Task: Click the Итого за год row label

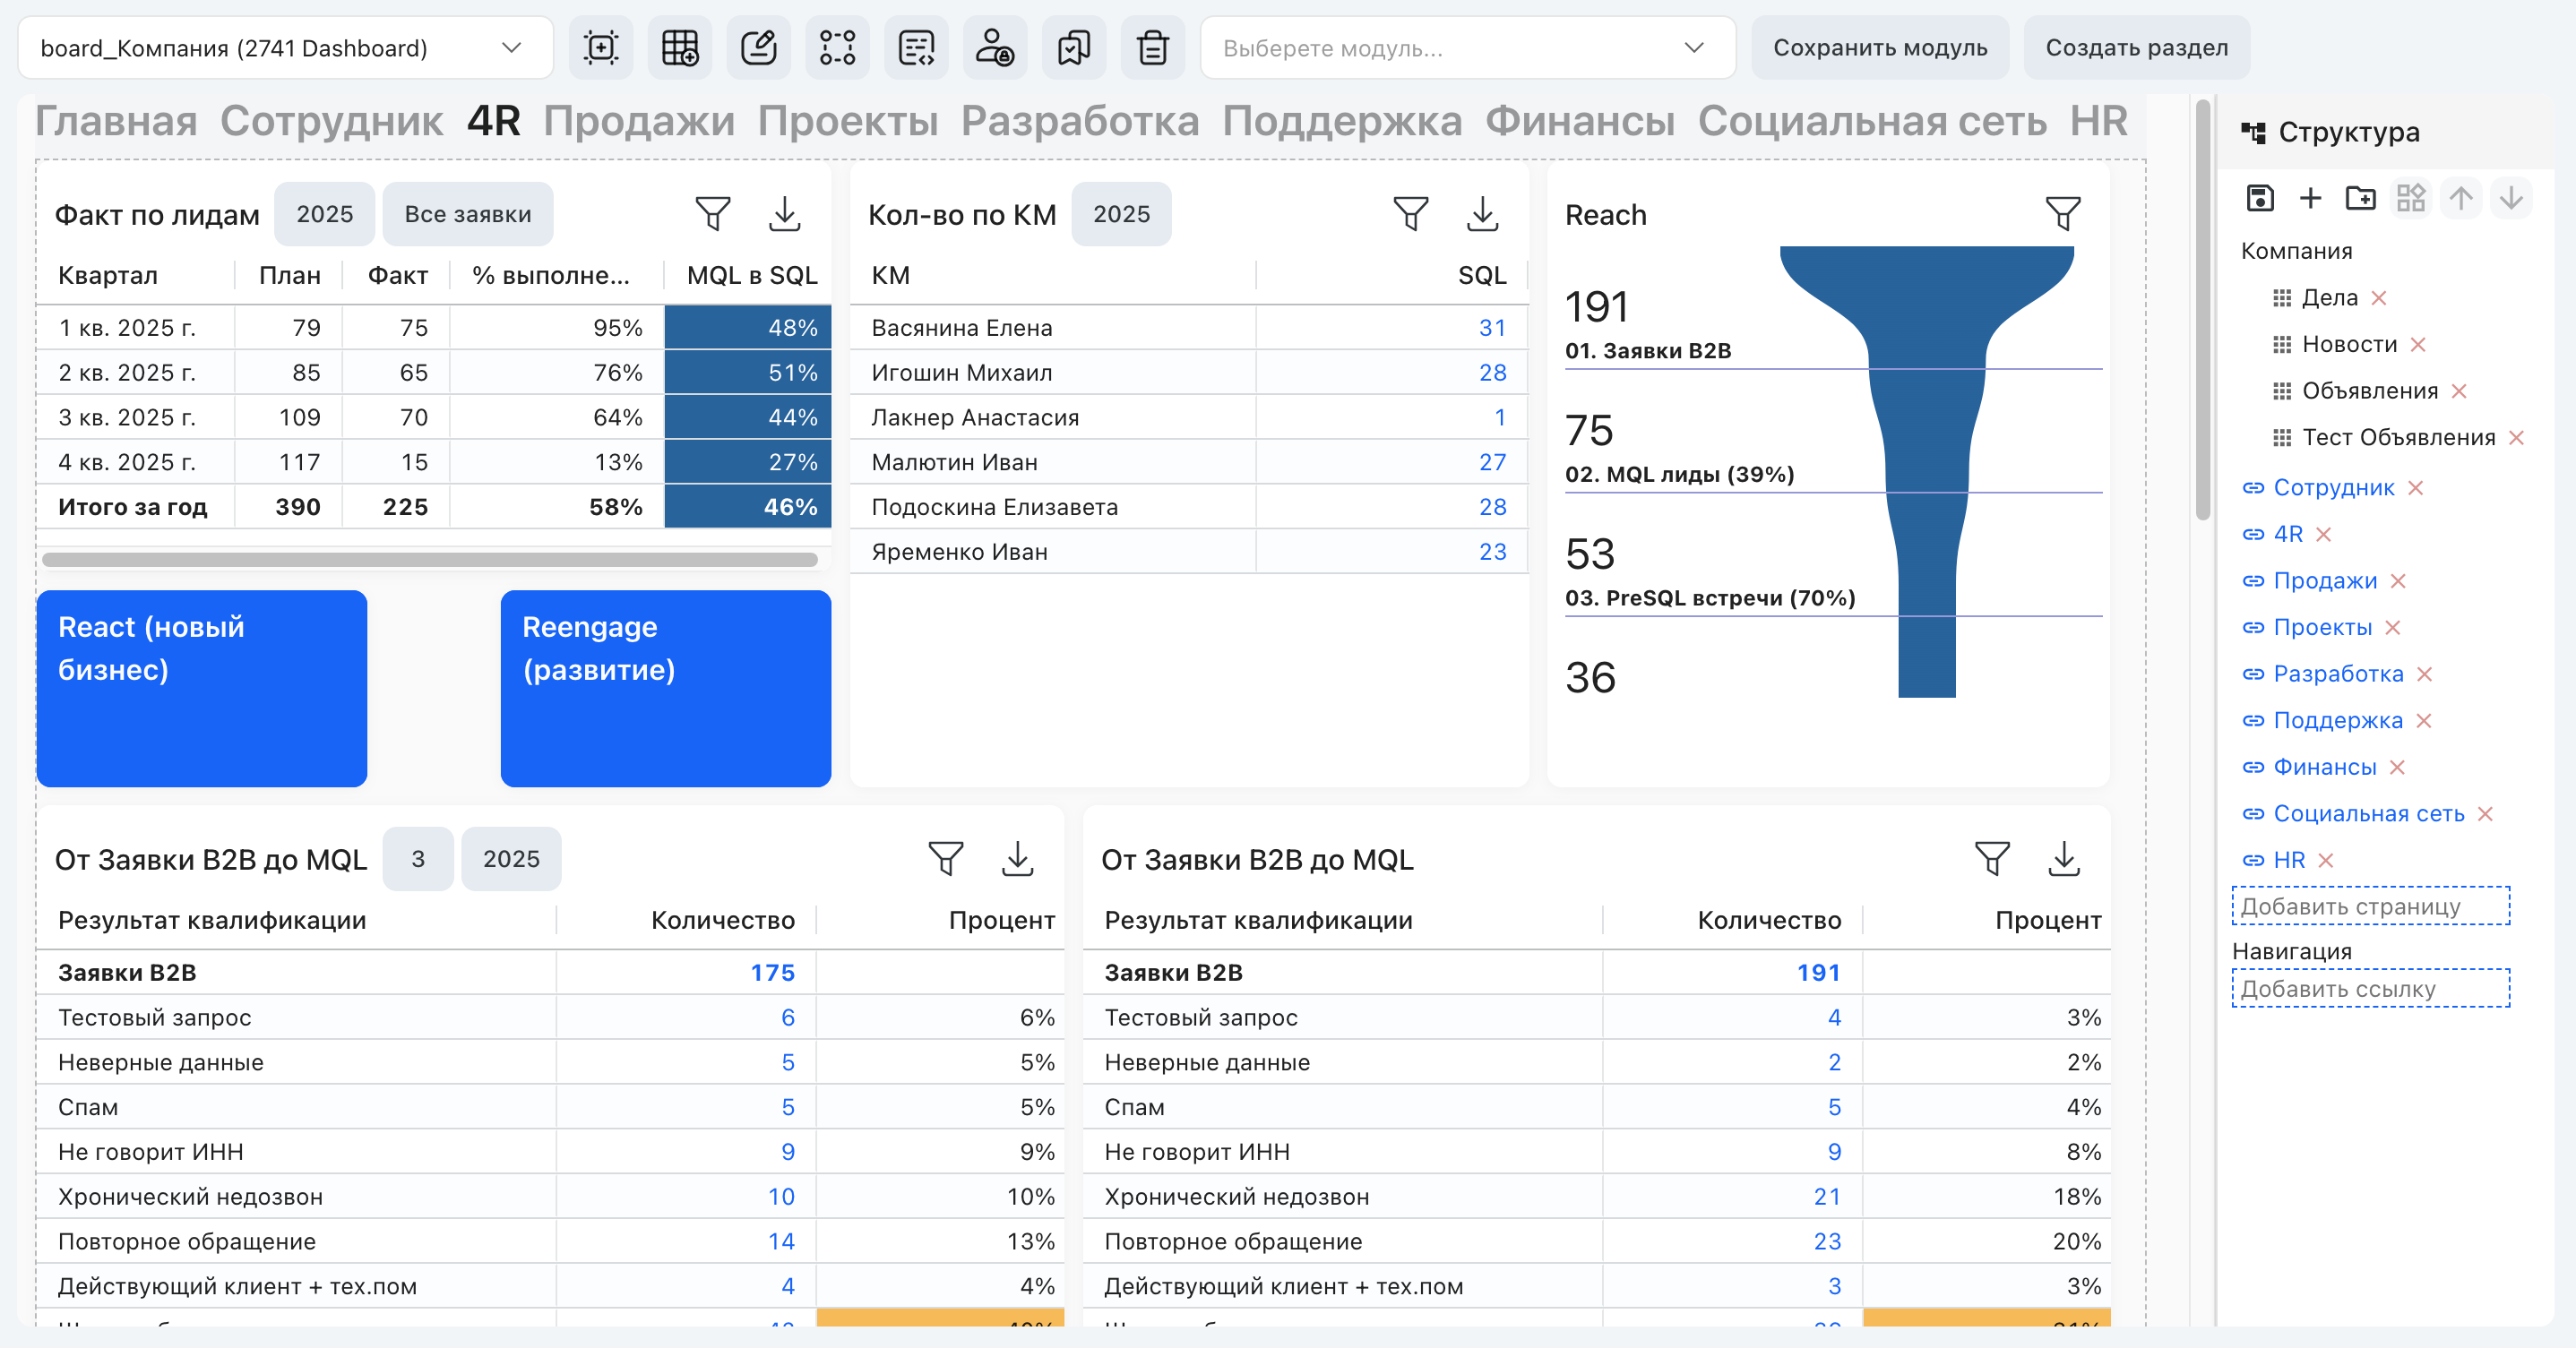Action: [x=132, y=507]
